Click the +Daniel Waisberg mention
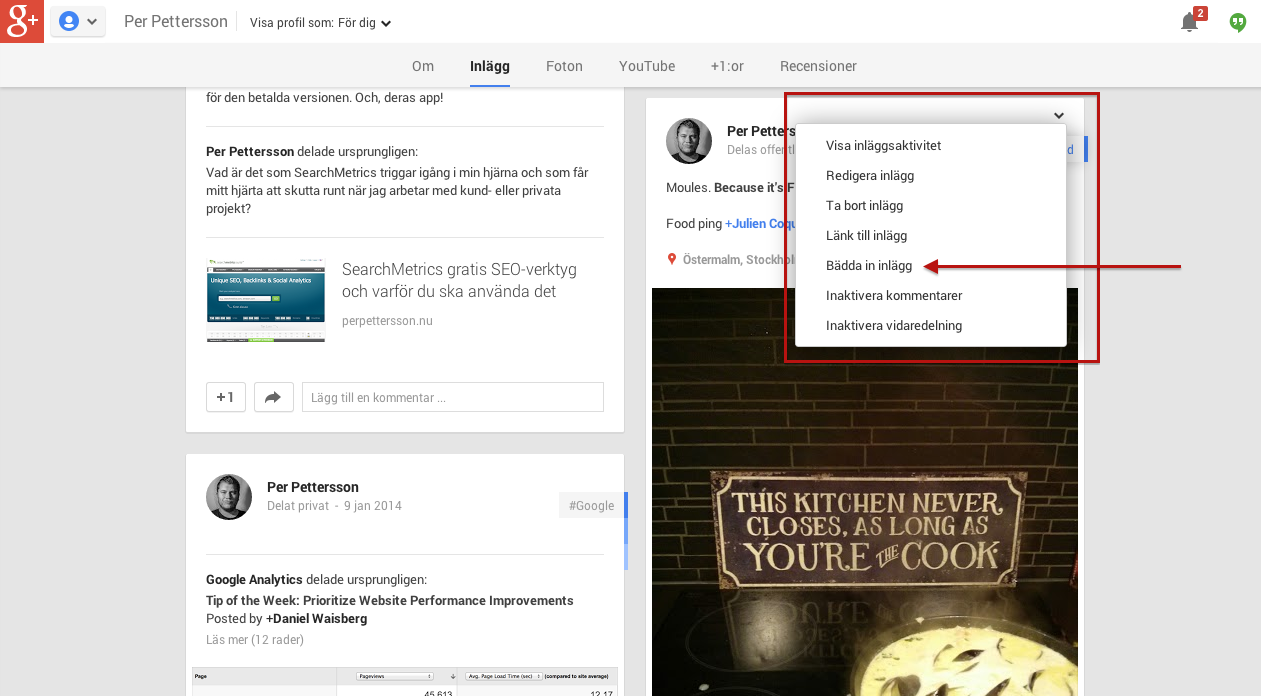The image size is (1261, 696). click(316, 618)
